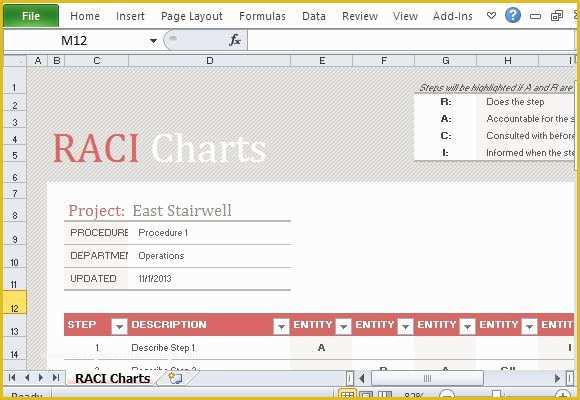Image resolution: width=580 pixels, height=400 pixels.
Task: Open Excel Help question mark icon
Action: (x=513, y=16)
